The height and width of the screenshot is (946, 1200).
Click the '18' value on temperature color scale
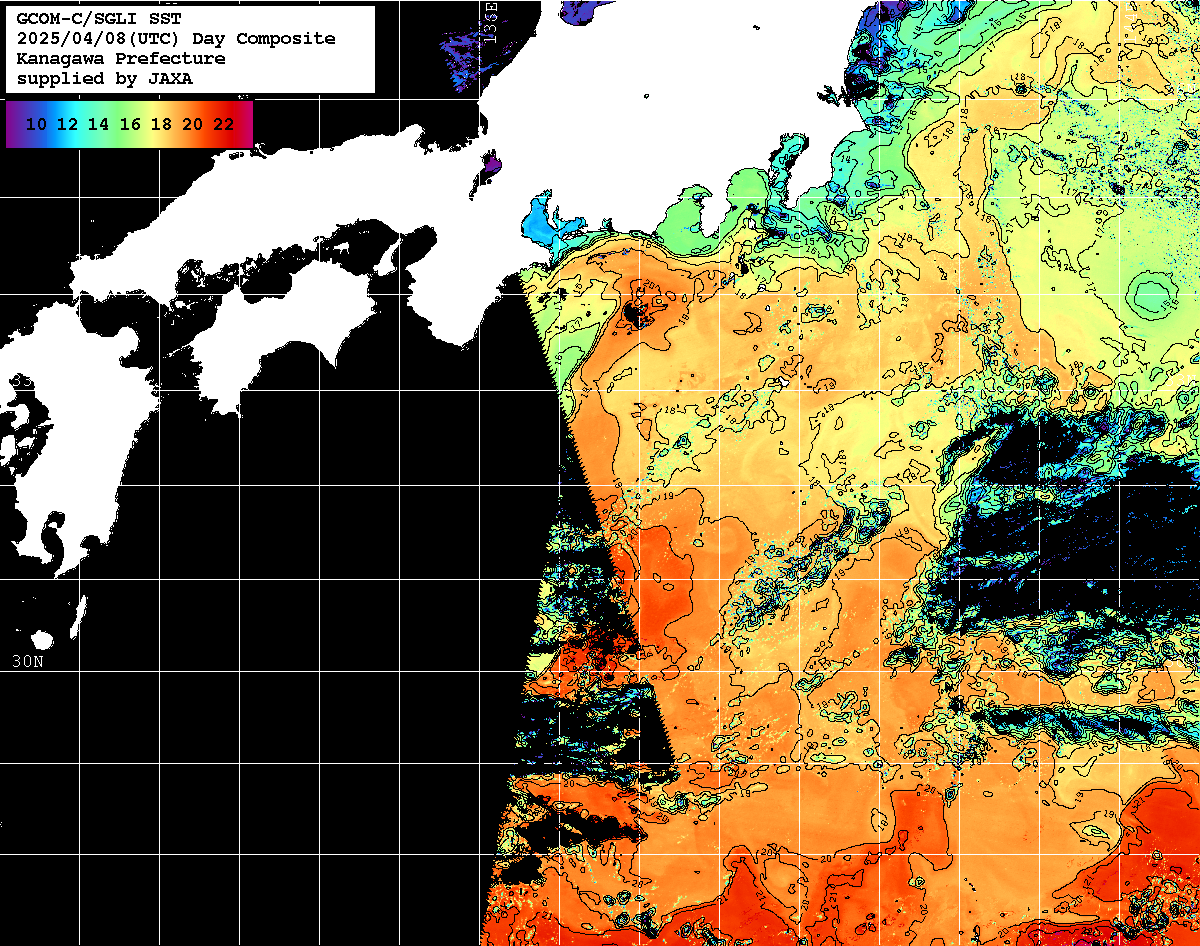[161, 124]
